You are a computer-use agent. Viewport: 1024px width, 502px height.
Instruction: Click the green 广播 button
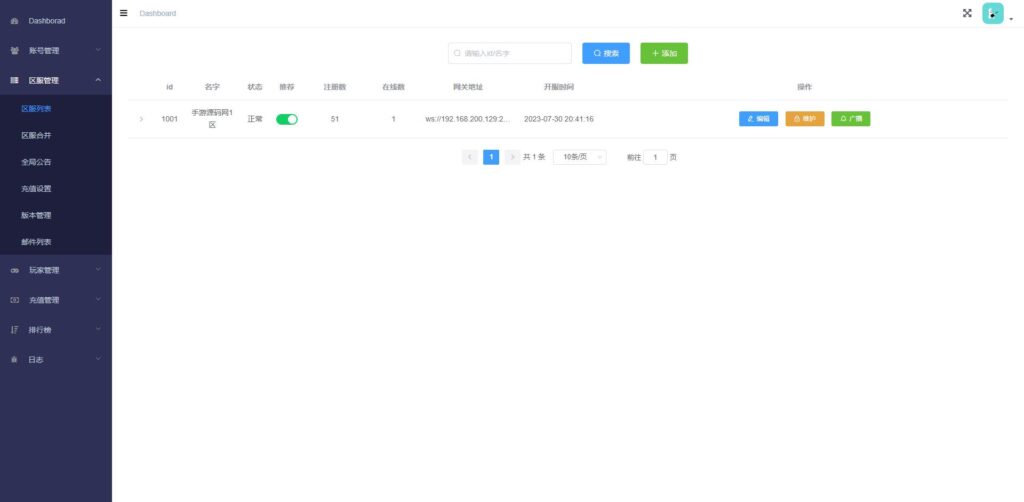point(850,119)
